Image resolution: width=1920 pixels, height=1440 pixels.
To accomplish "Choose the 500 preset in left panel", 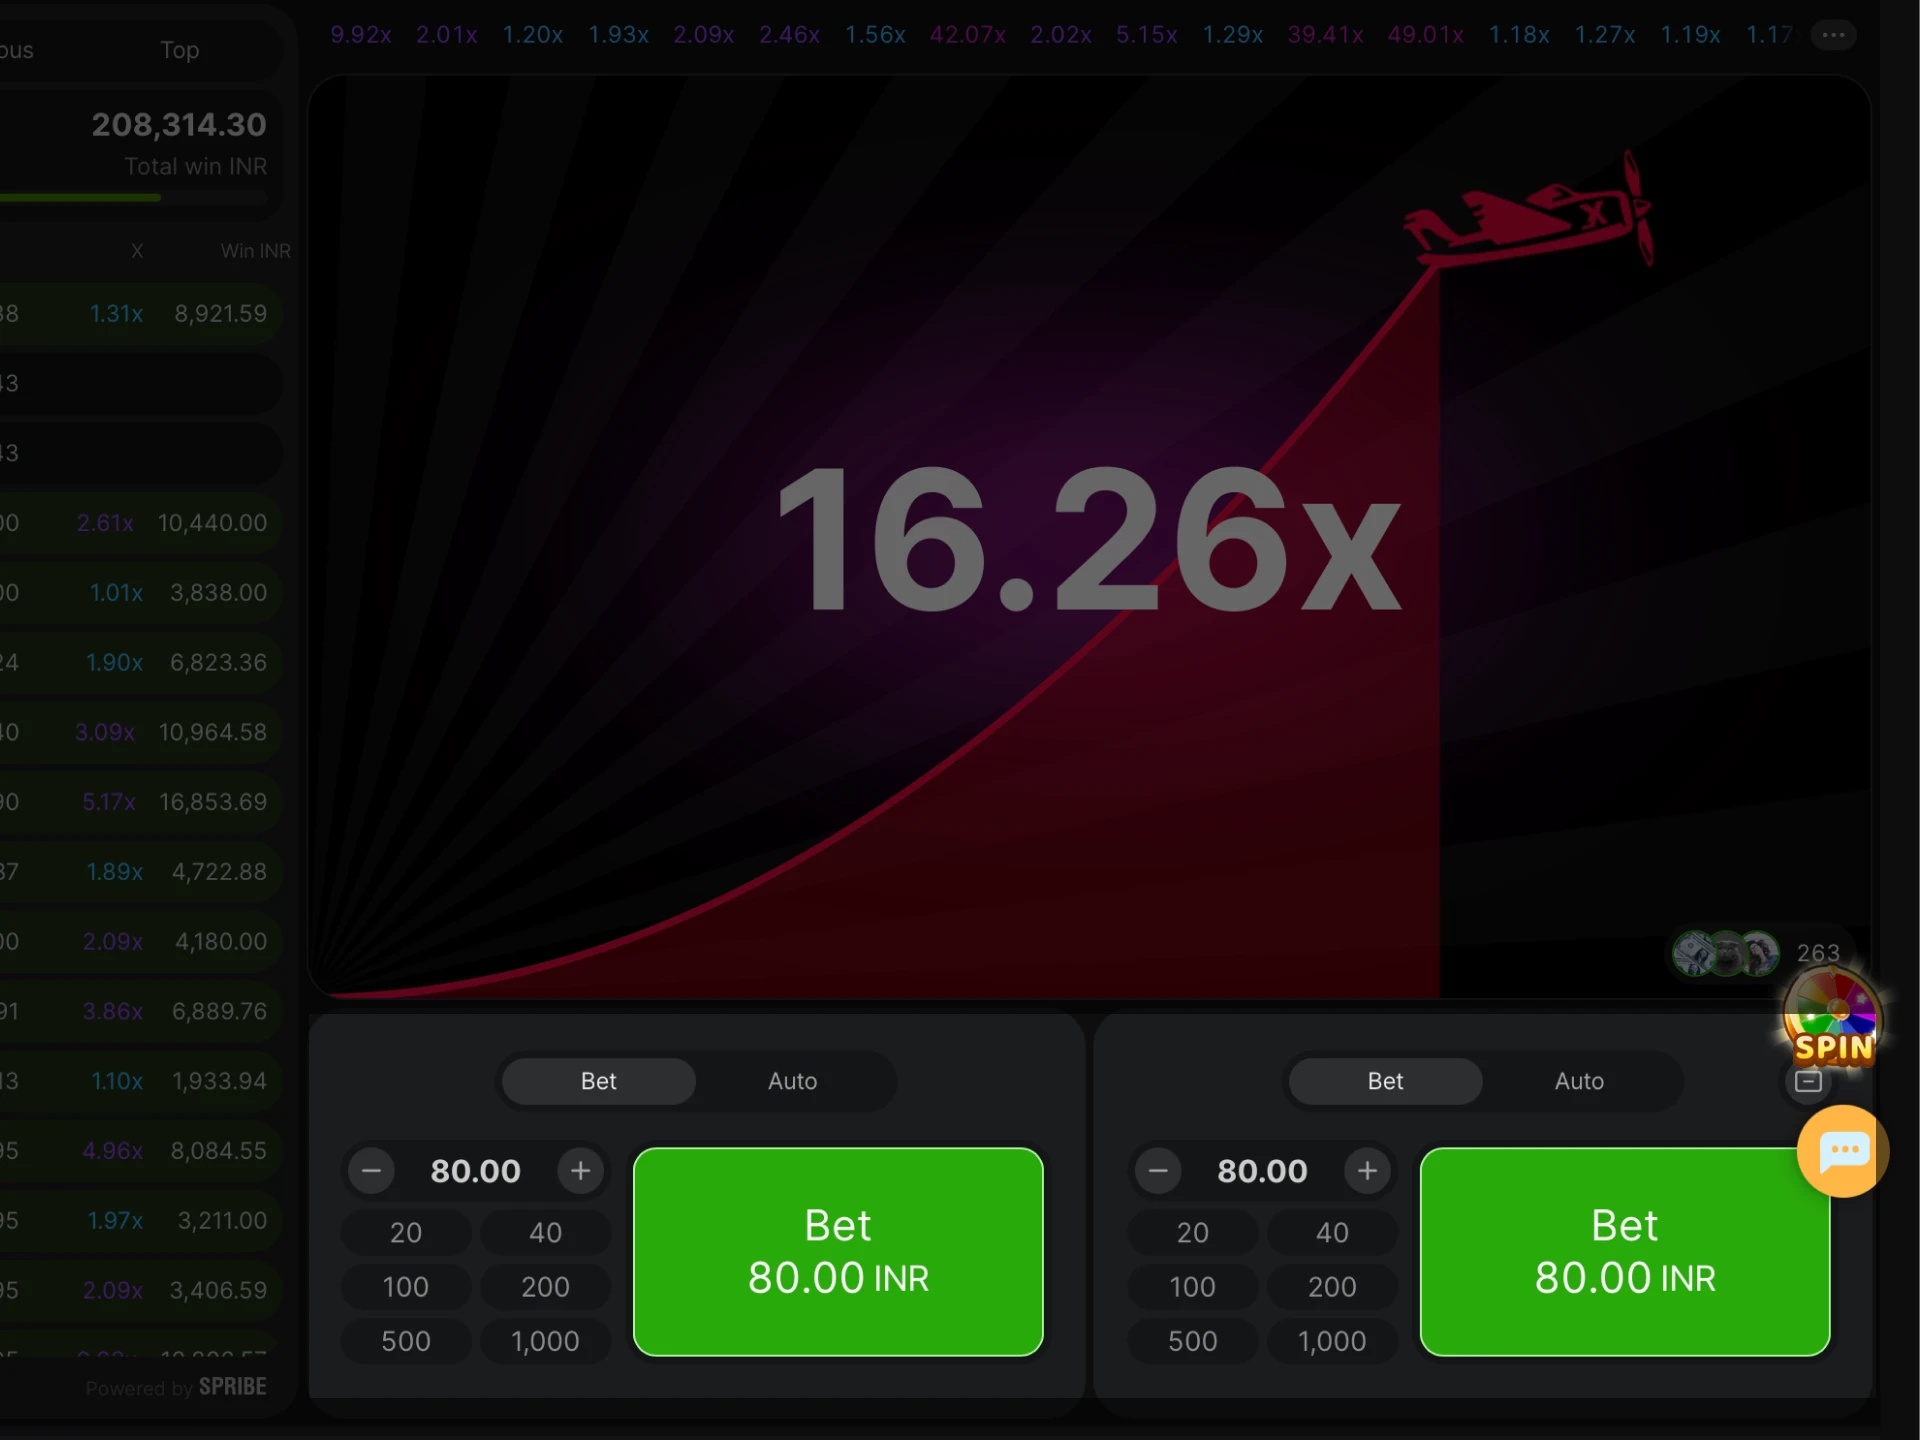I will (x=406, y=1341).
